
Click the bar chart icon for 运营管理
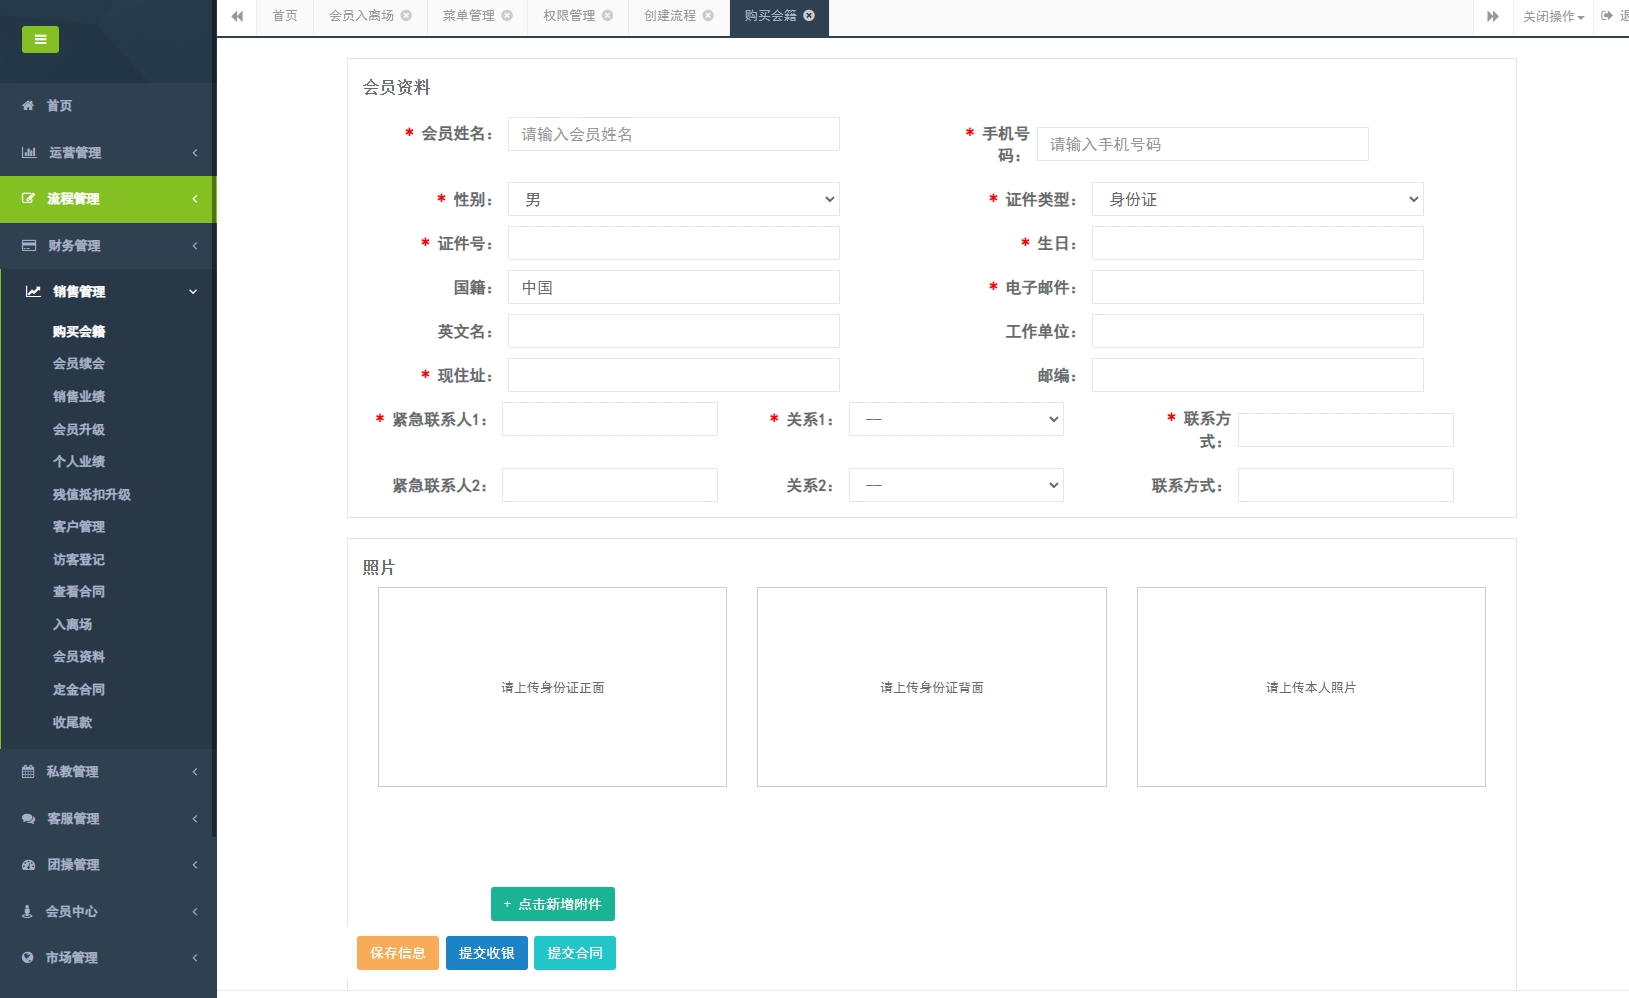[x=29, y=152]
